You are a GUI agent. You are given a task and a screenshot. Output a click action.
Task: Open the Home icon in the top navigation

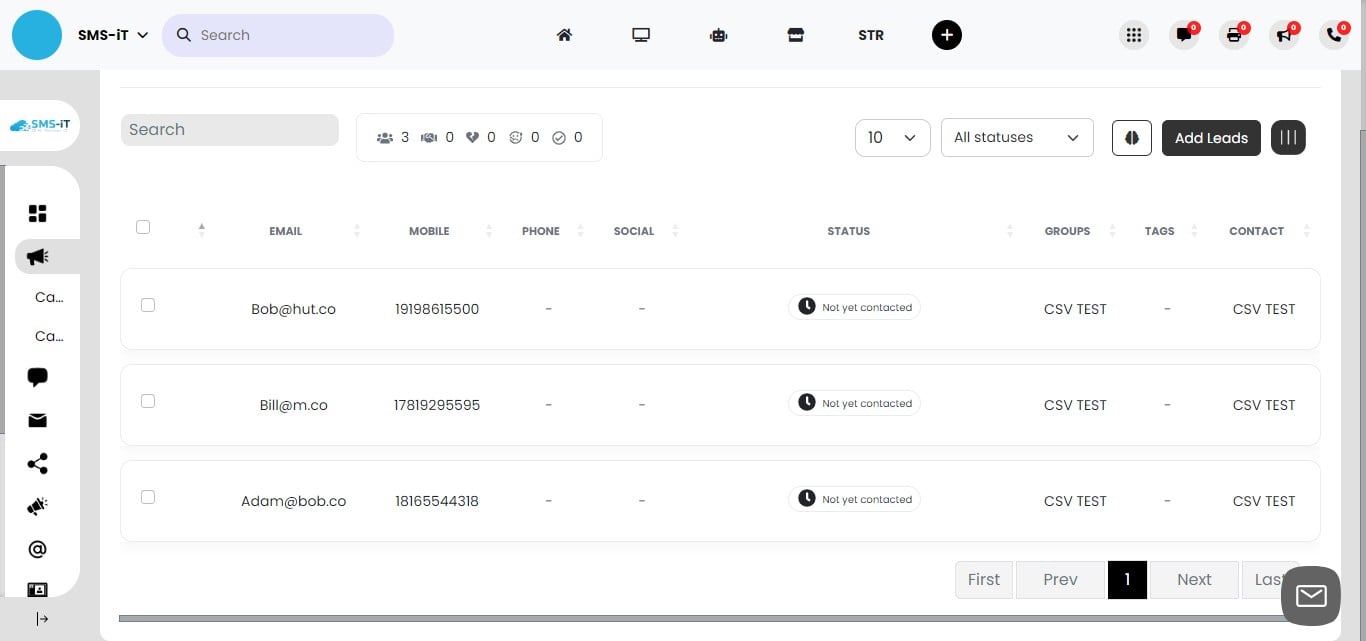tap(564, 35)
